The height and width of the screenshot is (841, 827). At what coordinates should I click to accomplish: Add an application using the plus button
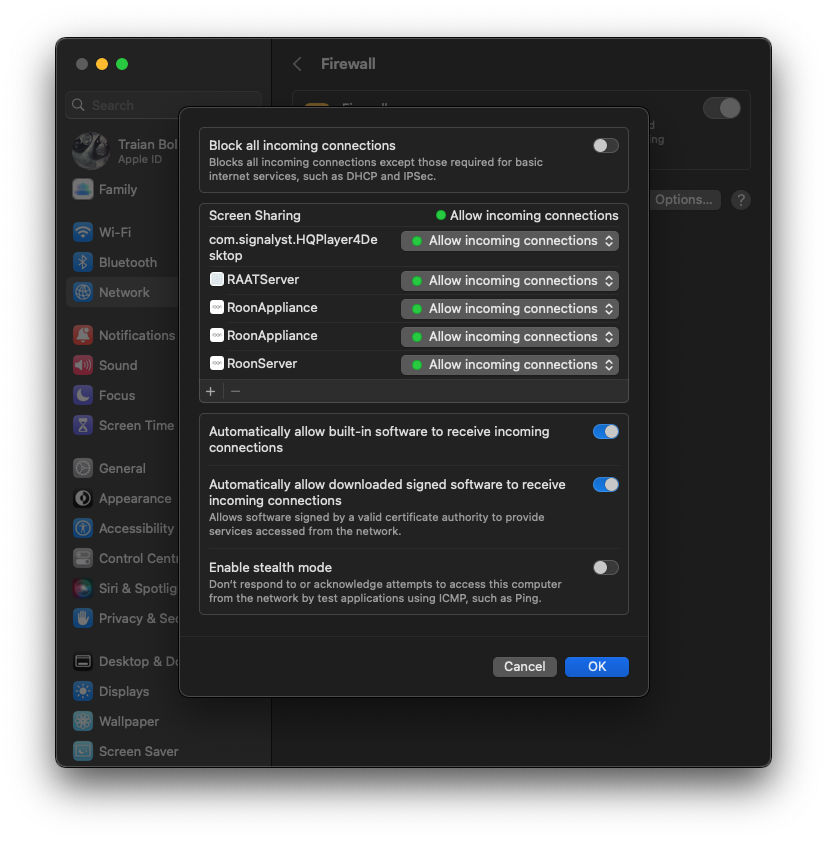coord(211,391)
